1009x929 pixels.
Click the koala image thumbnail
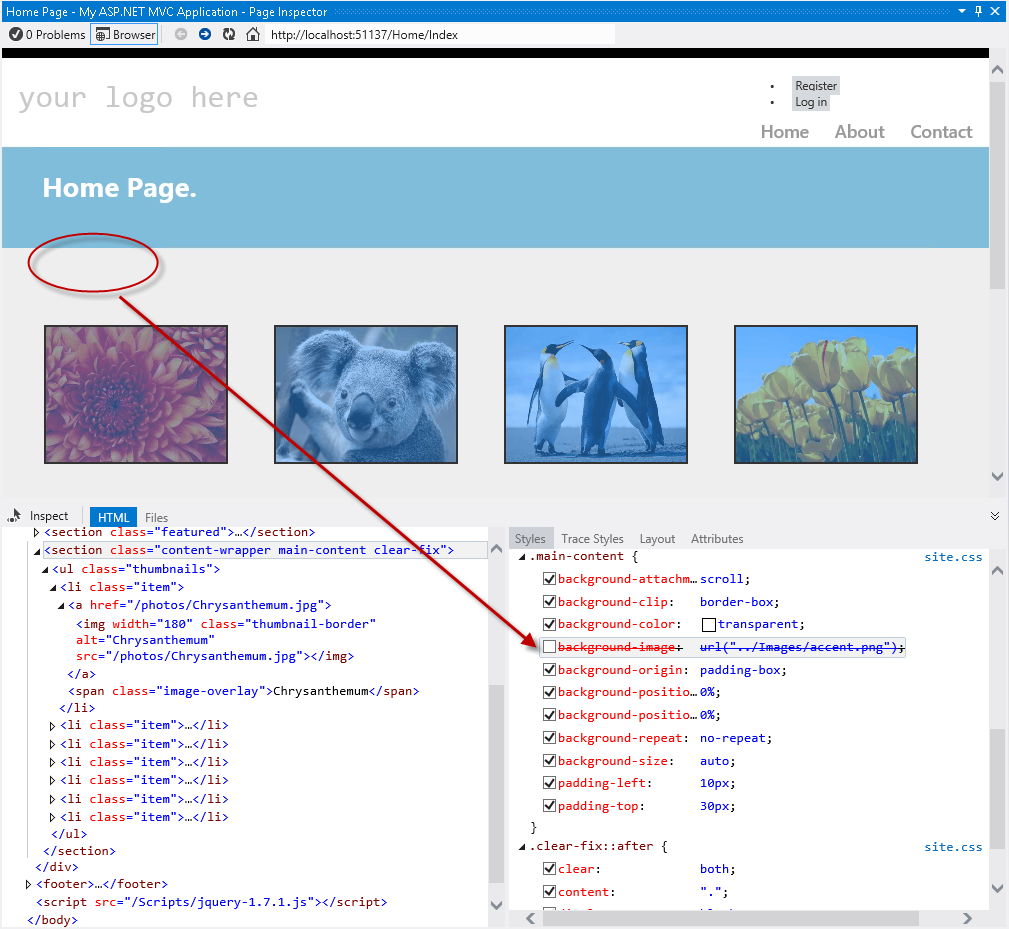(365, 393)
